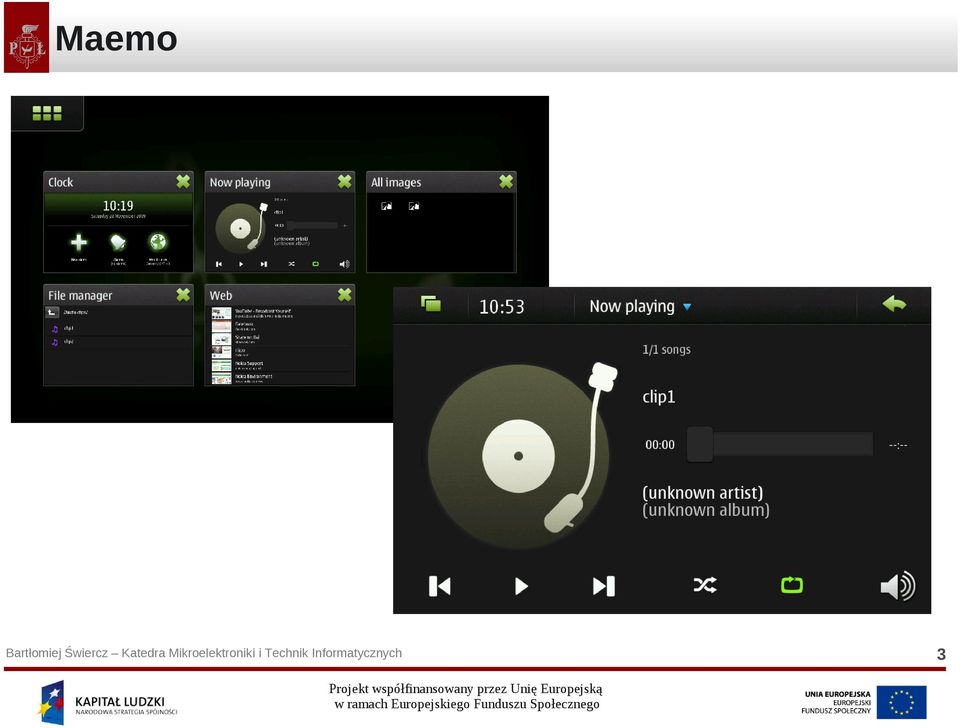Viewport: 960px width, 728px height.
Task: Click the New alarm plus icon in Clock
Action: pyautogui.click(x=78, y=242)
